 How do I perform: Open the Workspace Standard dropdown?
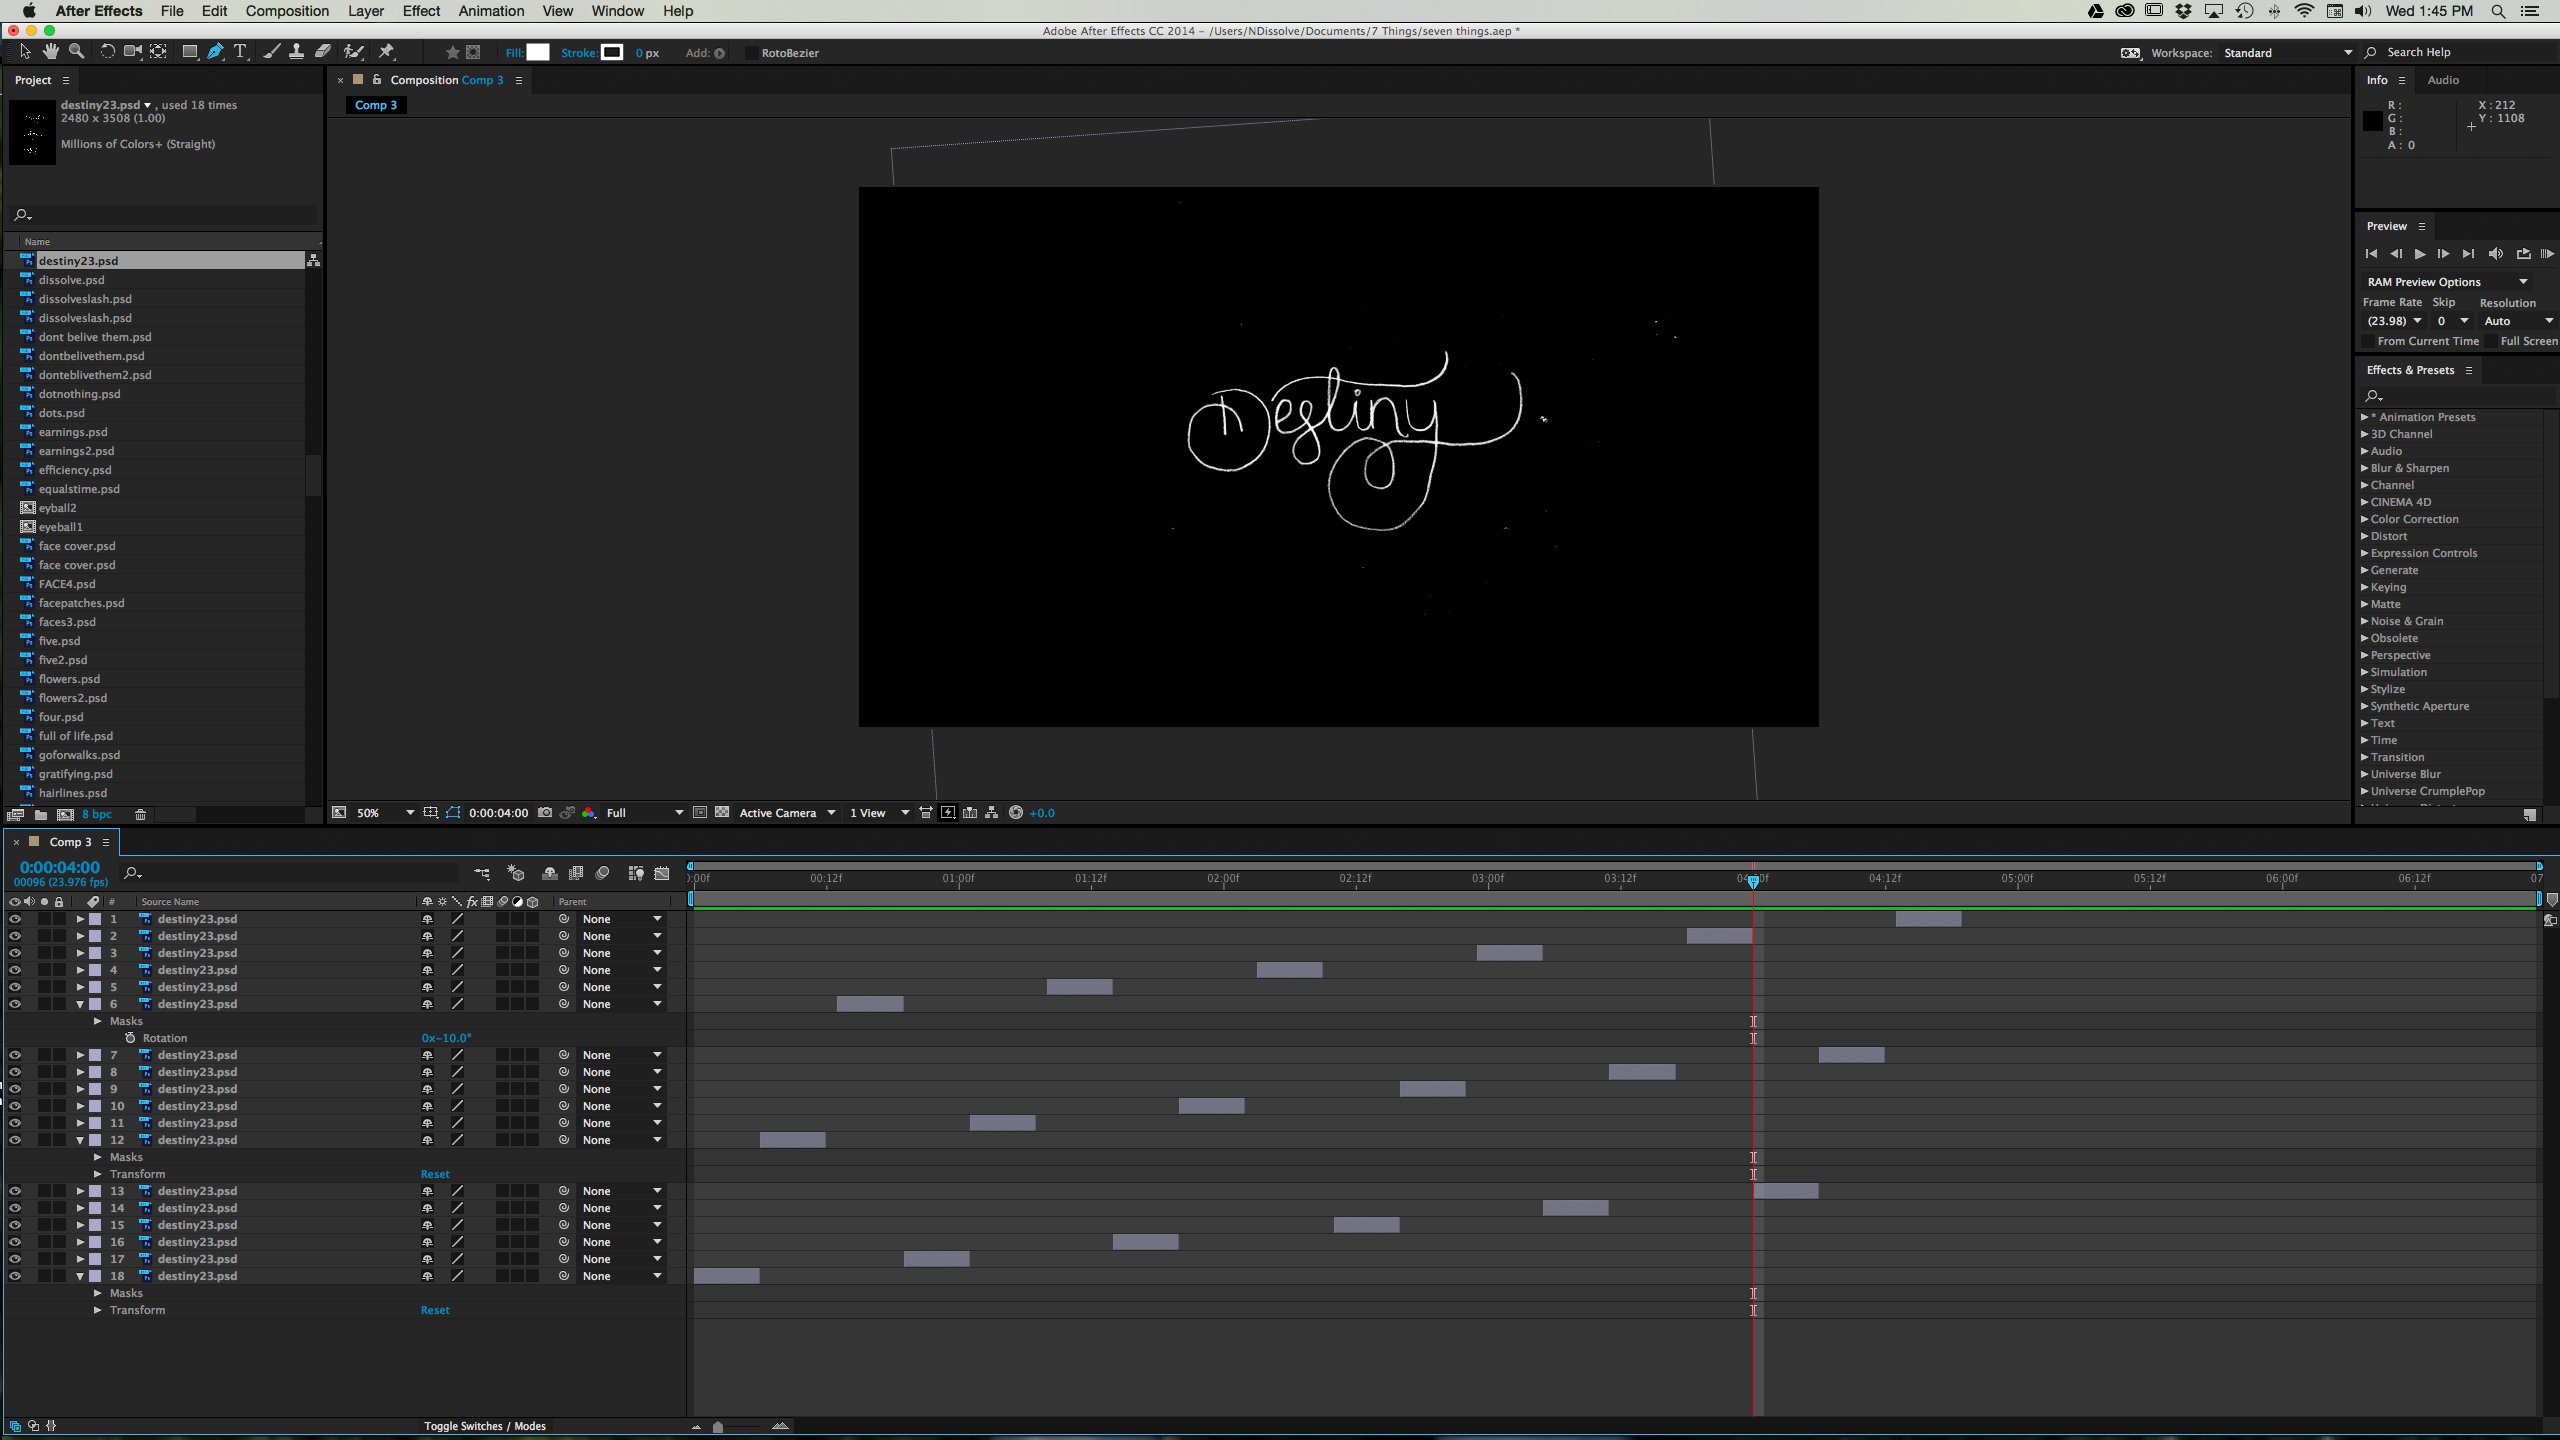(2287, 53)
